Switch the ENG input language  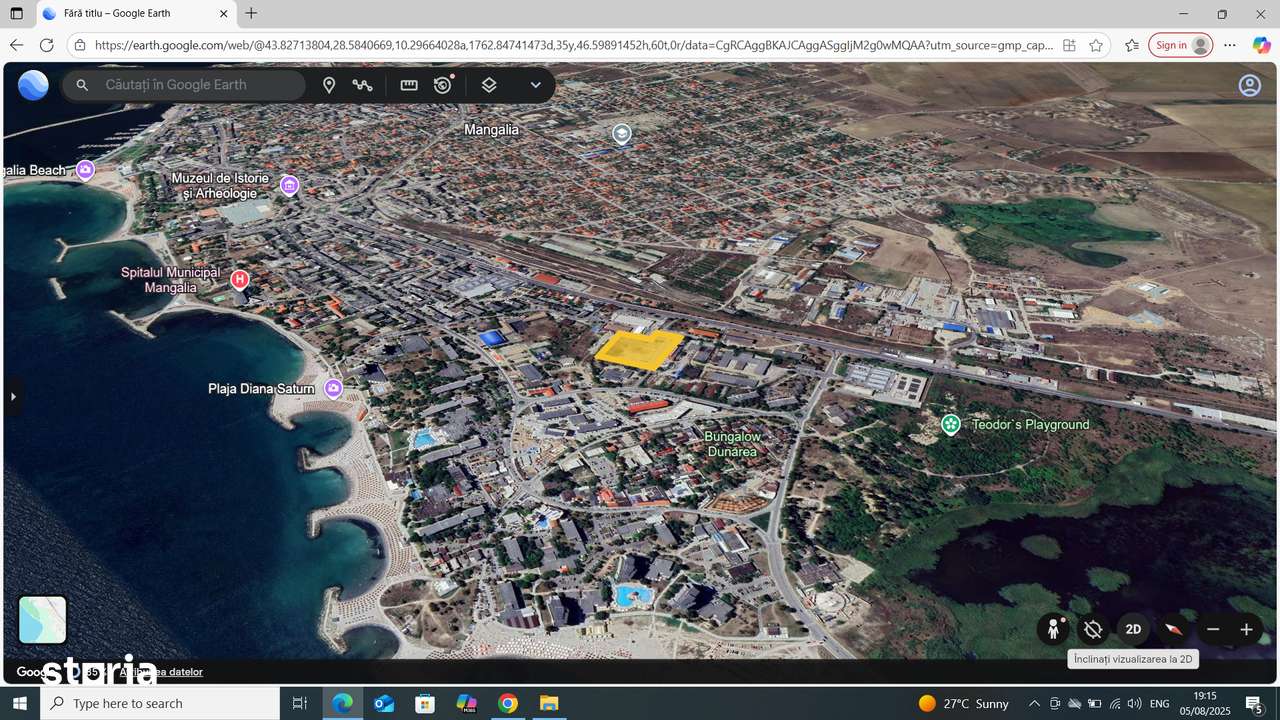click(x=1160, y=703)
